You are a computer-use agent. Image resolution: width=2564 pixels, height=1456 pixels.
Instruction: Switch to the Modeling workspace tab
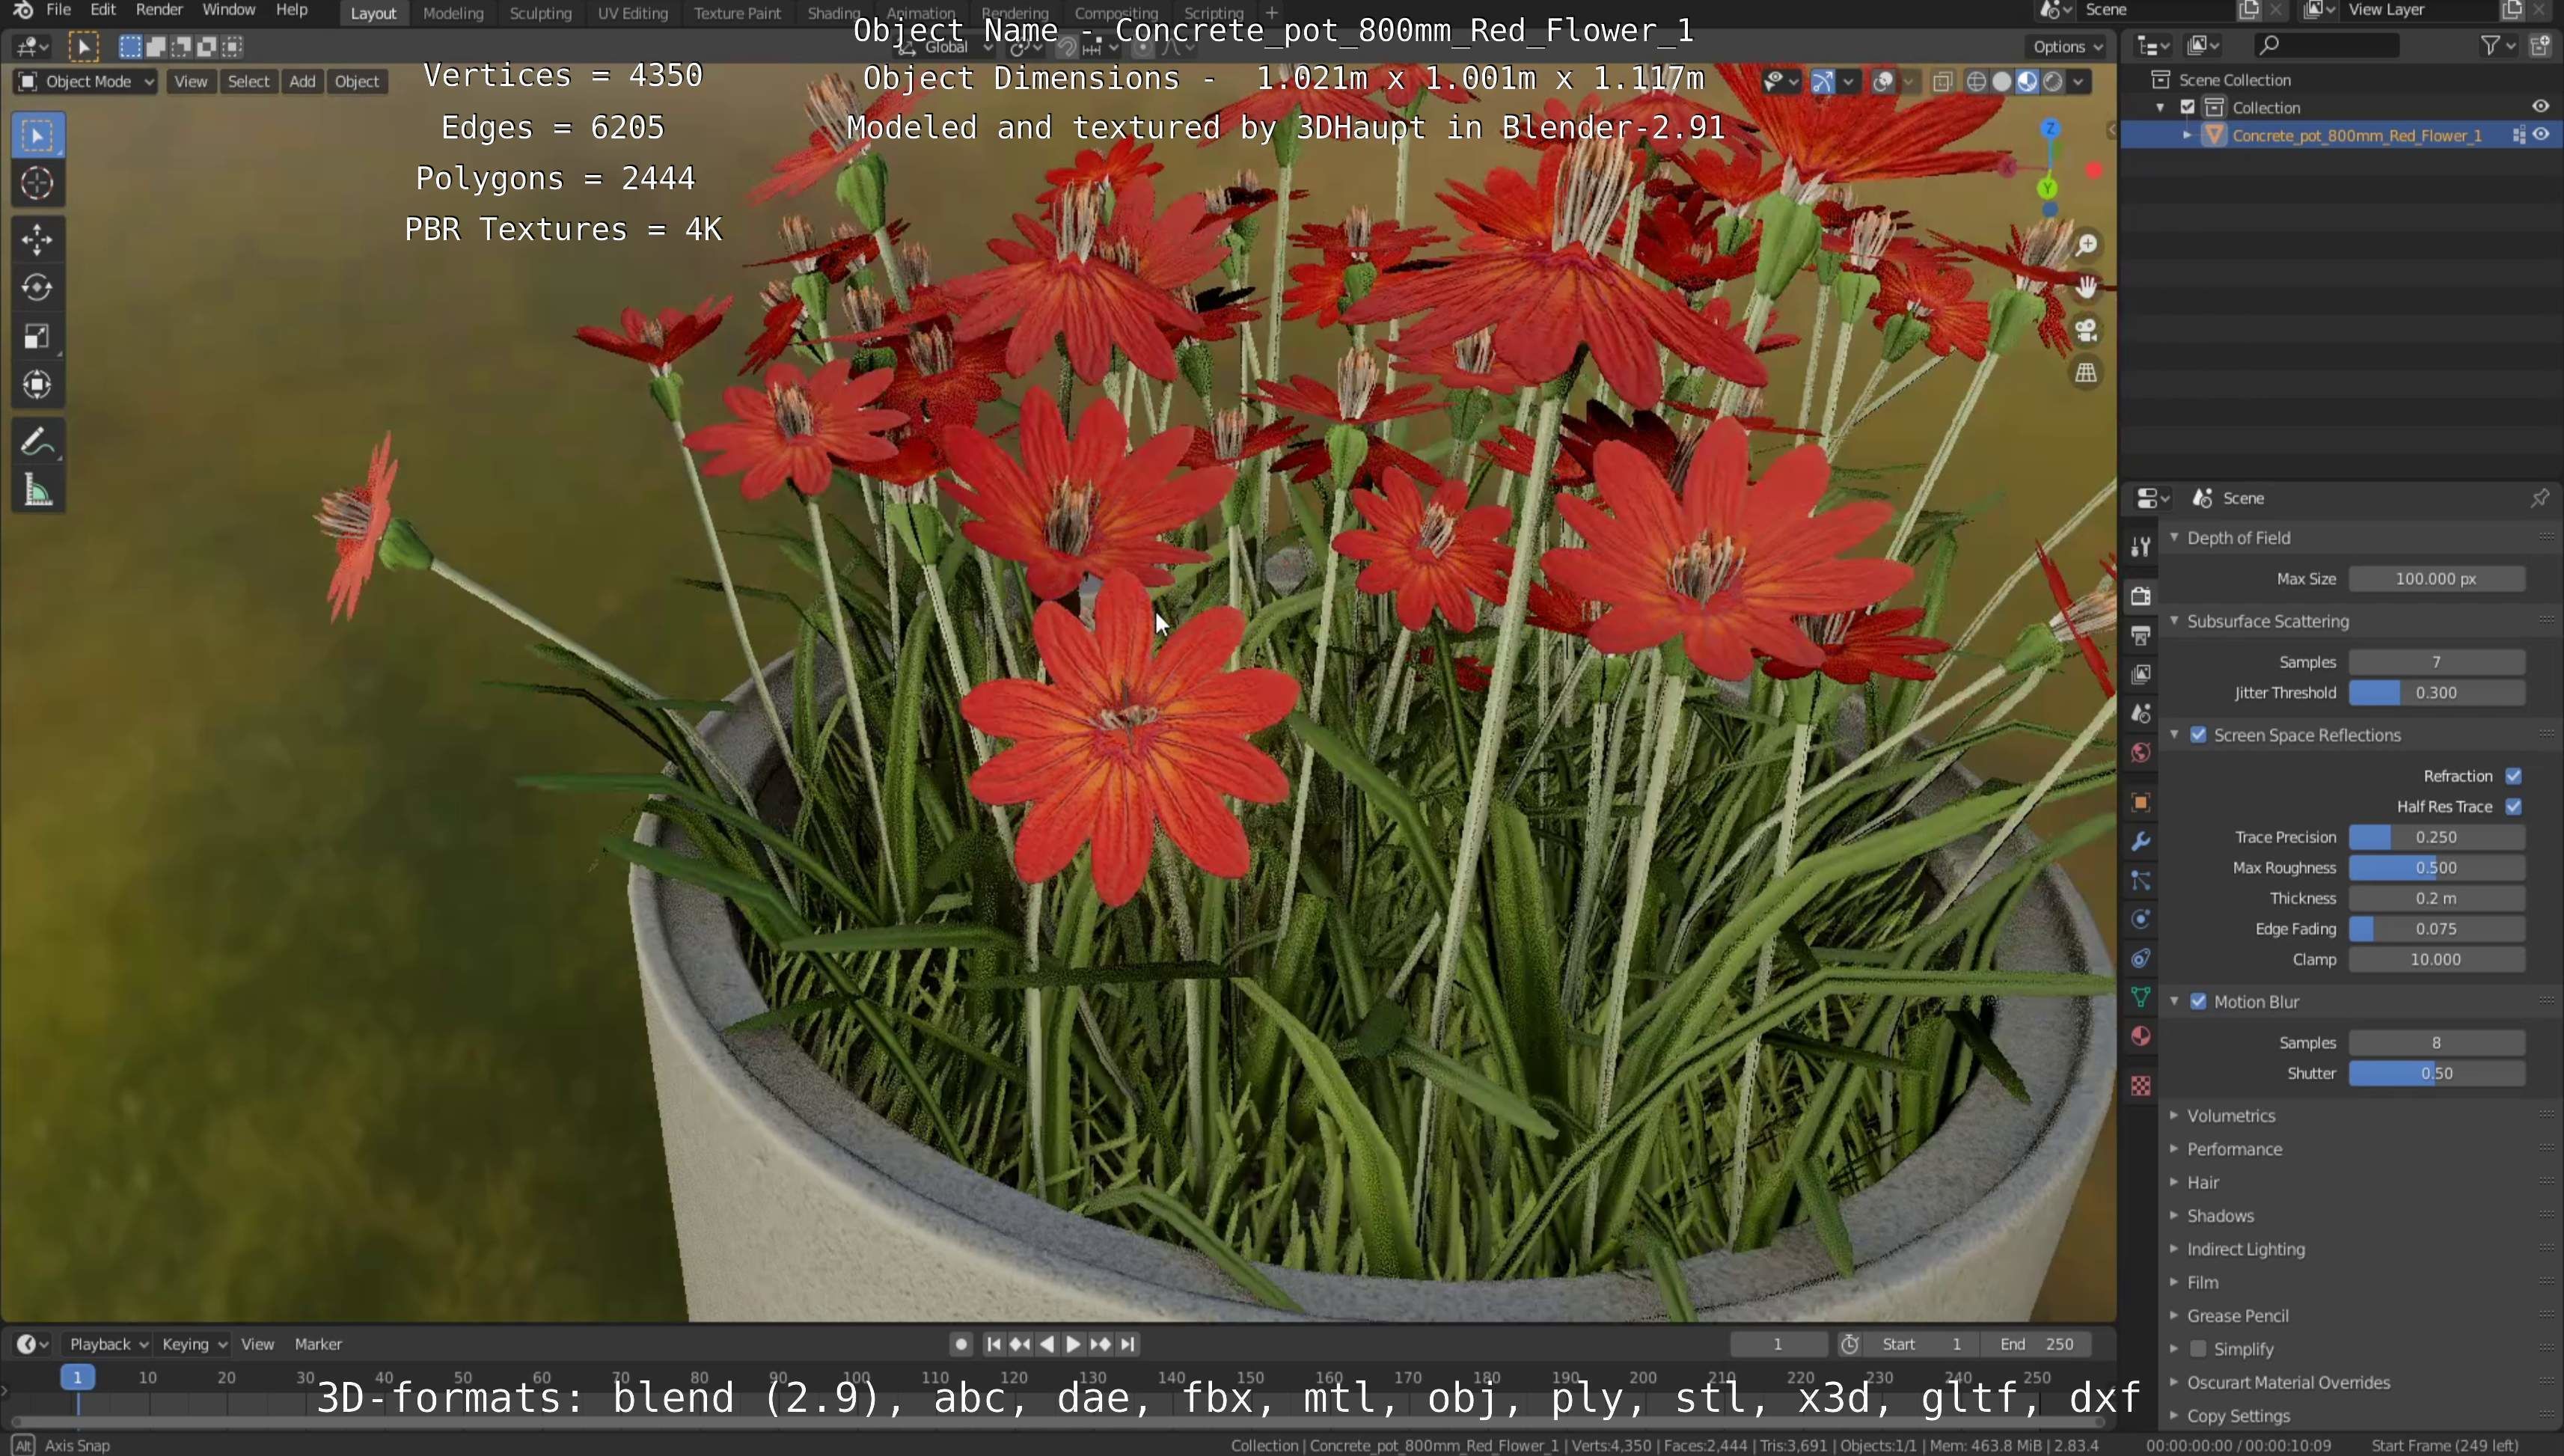tap(453, 13)
